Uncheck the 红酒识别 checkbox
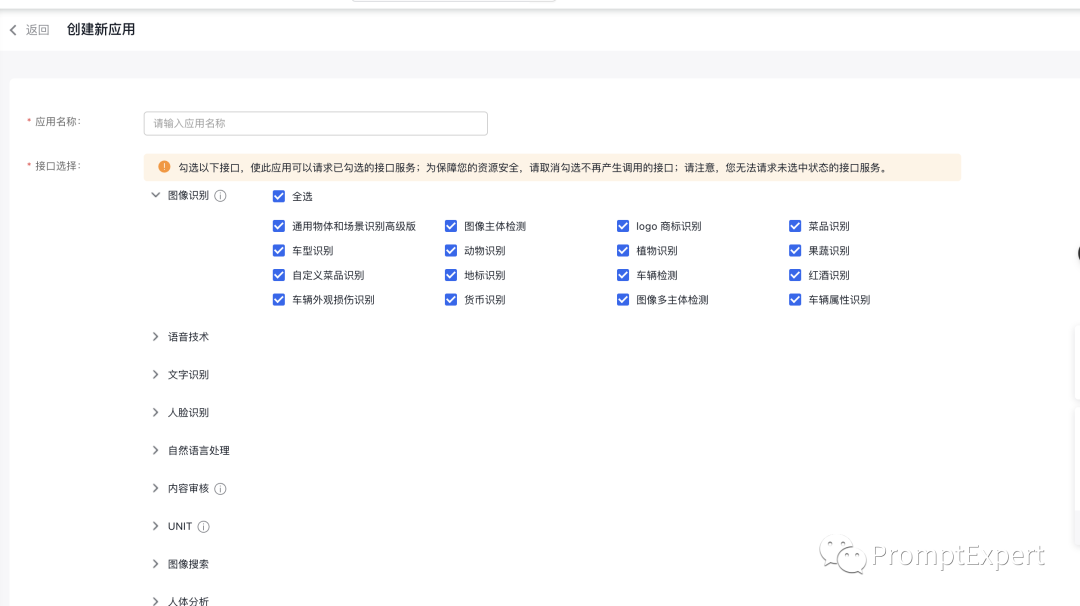The height and width of the screenshot is (606, 1080). (796, 275)
